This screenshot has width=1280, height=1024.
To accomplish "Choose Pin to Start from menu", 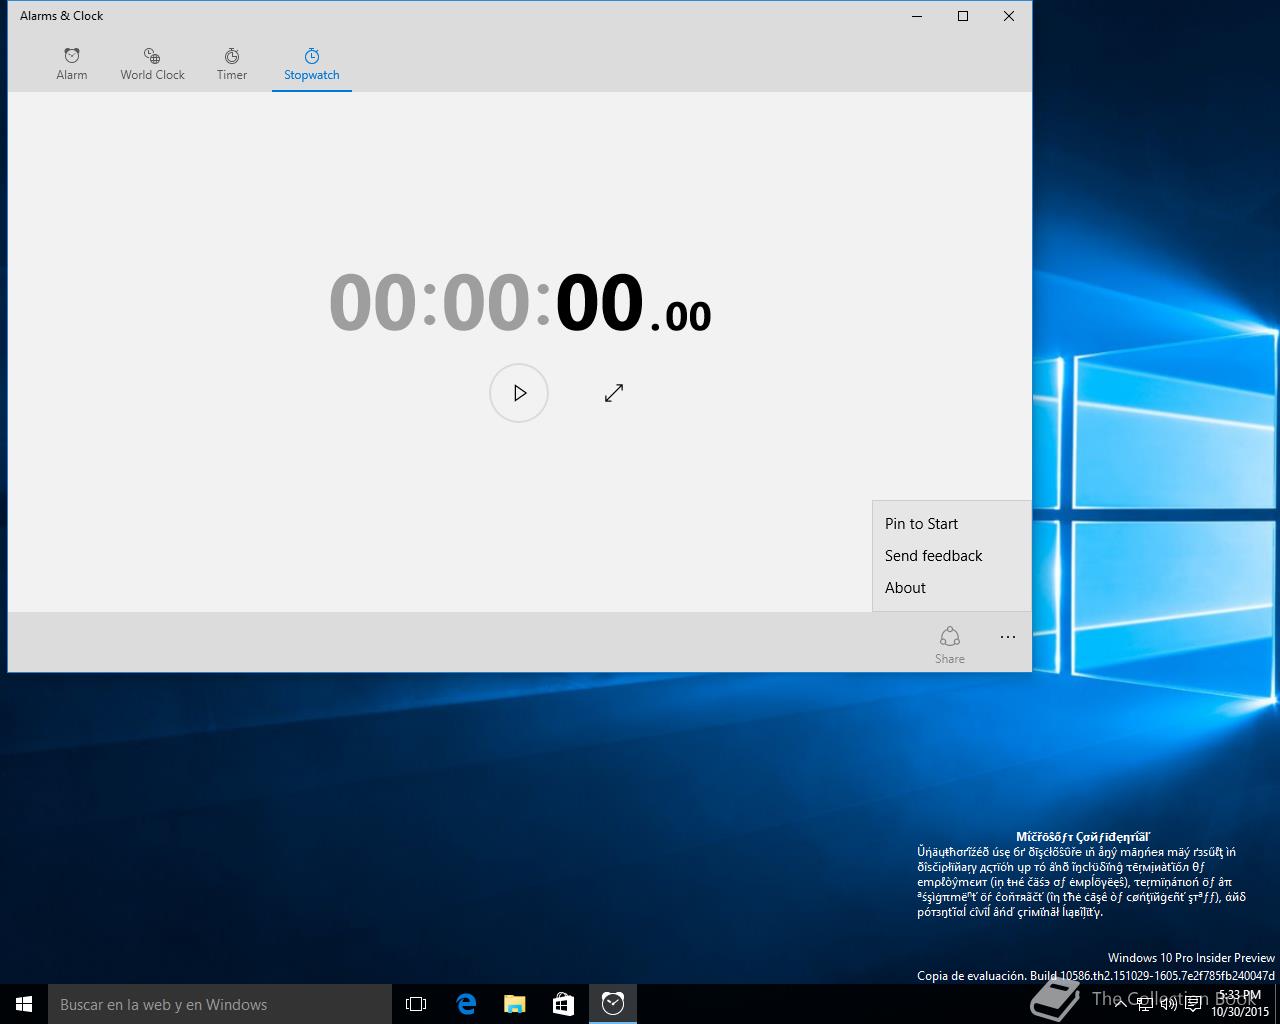I will pos(952,524).
